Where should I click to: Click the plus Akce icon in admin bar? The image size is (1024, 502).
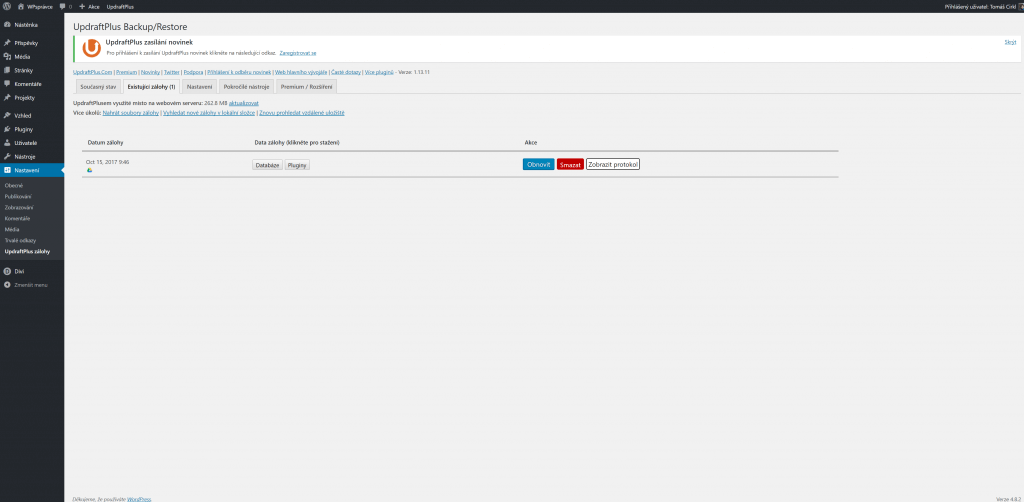(82, 6)
